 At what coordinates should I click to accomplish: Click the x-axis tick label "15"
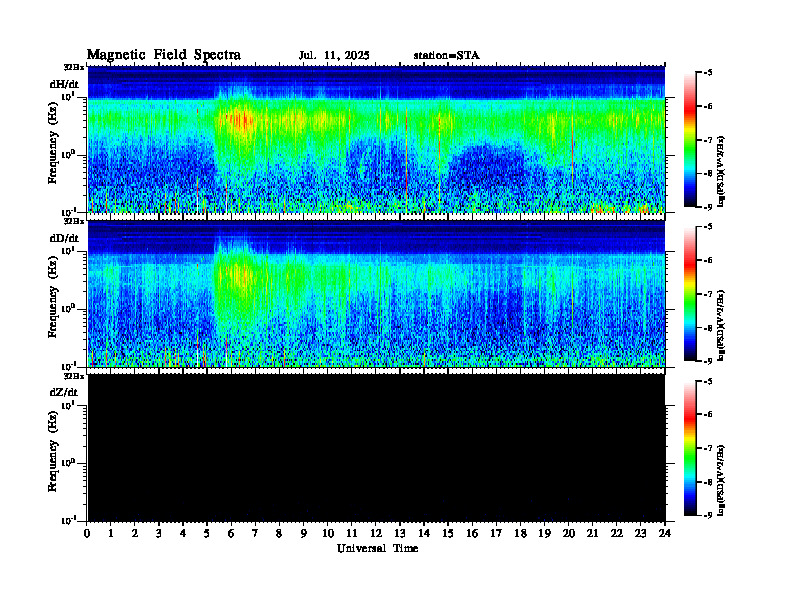point(448,533)
